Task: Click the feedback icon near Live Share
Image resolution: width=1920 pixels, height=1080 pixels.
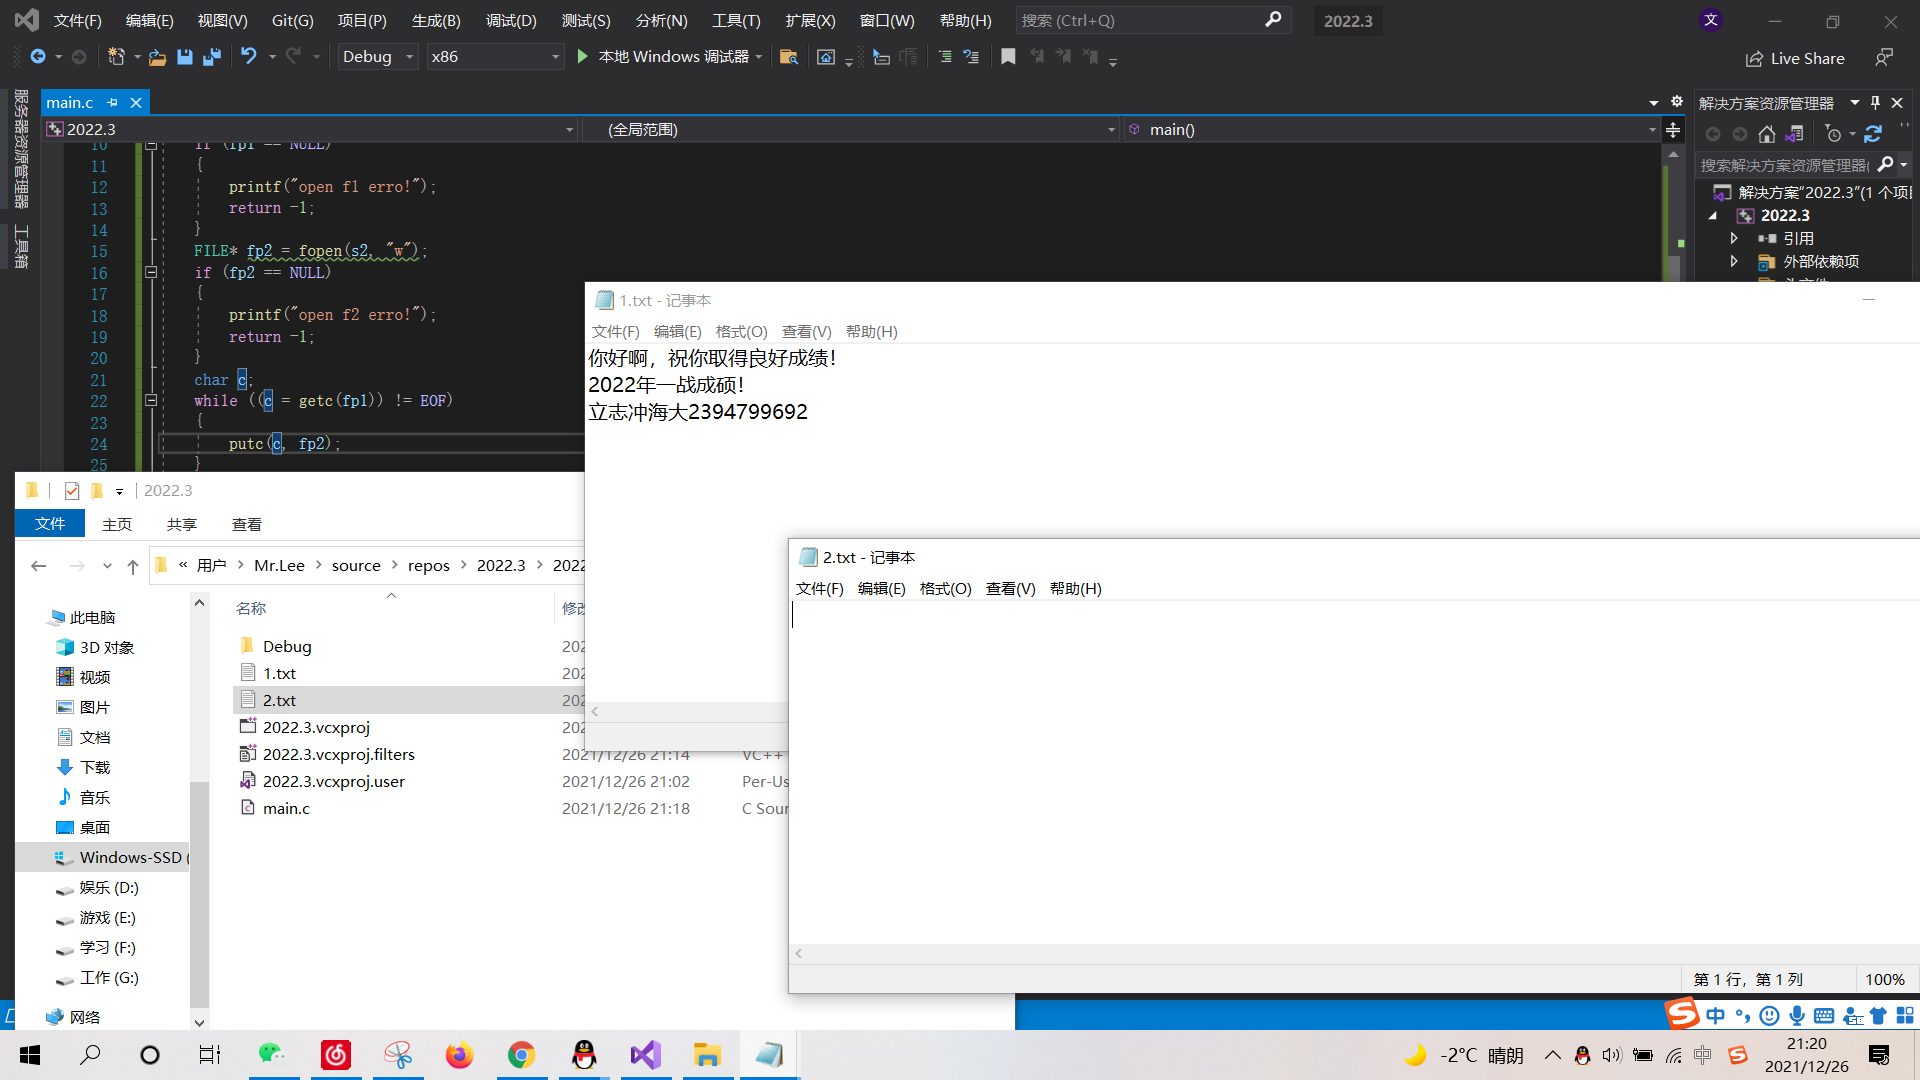Action: (x=1884, y=58)
